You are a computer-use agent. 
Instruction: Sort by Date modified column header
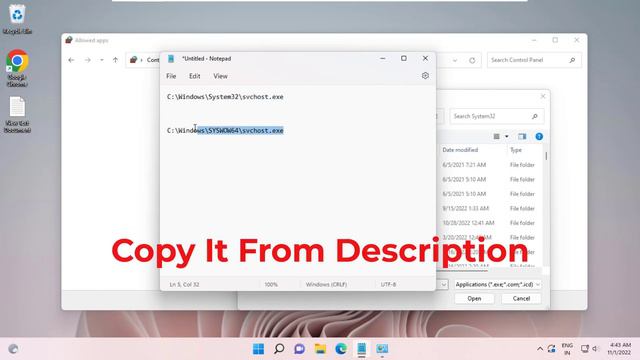(460, 150)
